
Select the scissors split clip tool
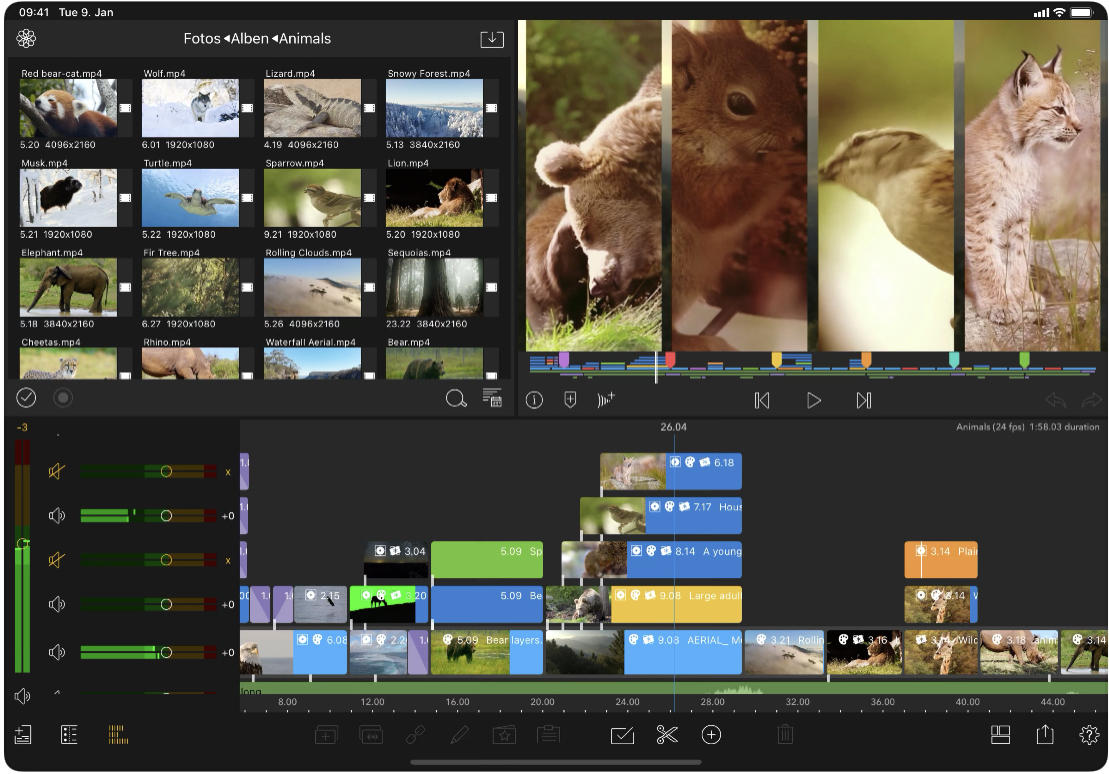tap(667, 735)
